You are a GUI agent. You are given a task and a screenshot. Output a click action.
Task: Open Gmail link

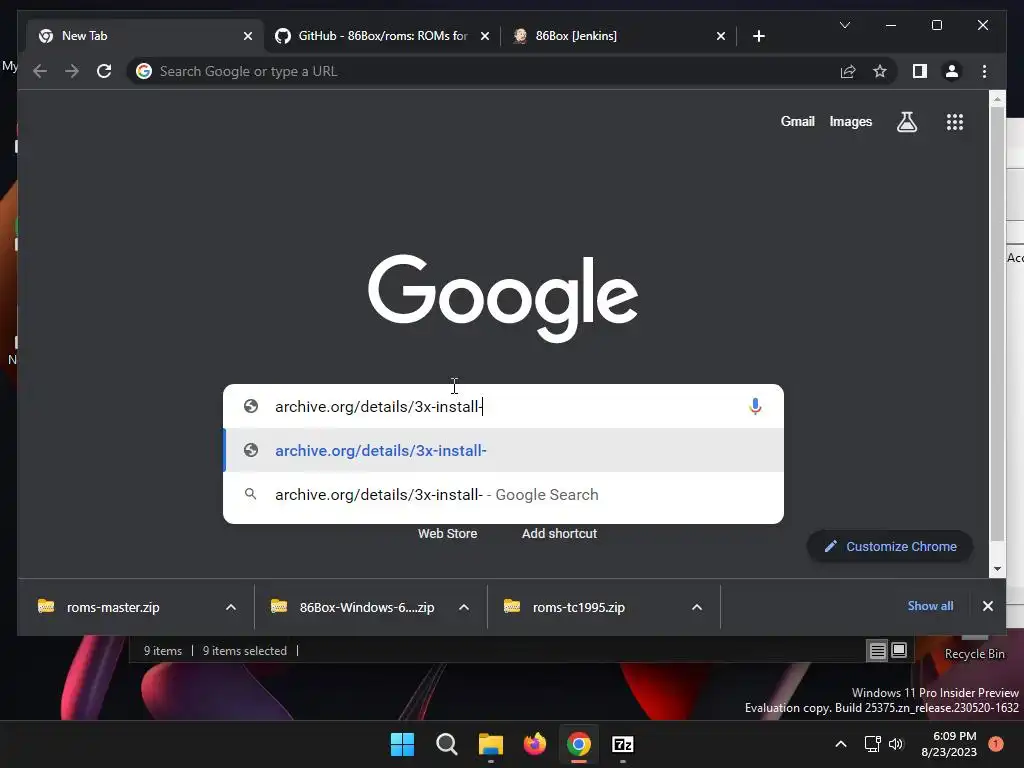[797, 121]
